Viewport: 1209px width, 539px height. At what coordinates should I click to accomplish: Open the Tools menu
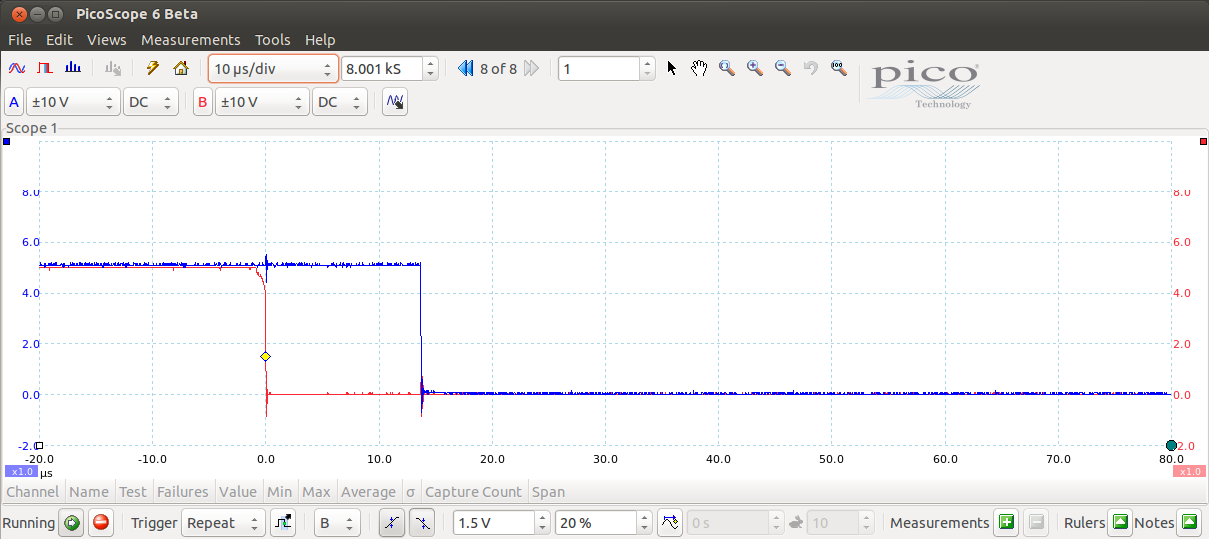click(x=273, y=40)
